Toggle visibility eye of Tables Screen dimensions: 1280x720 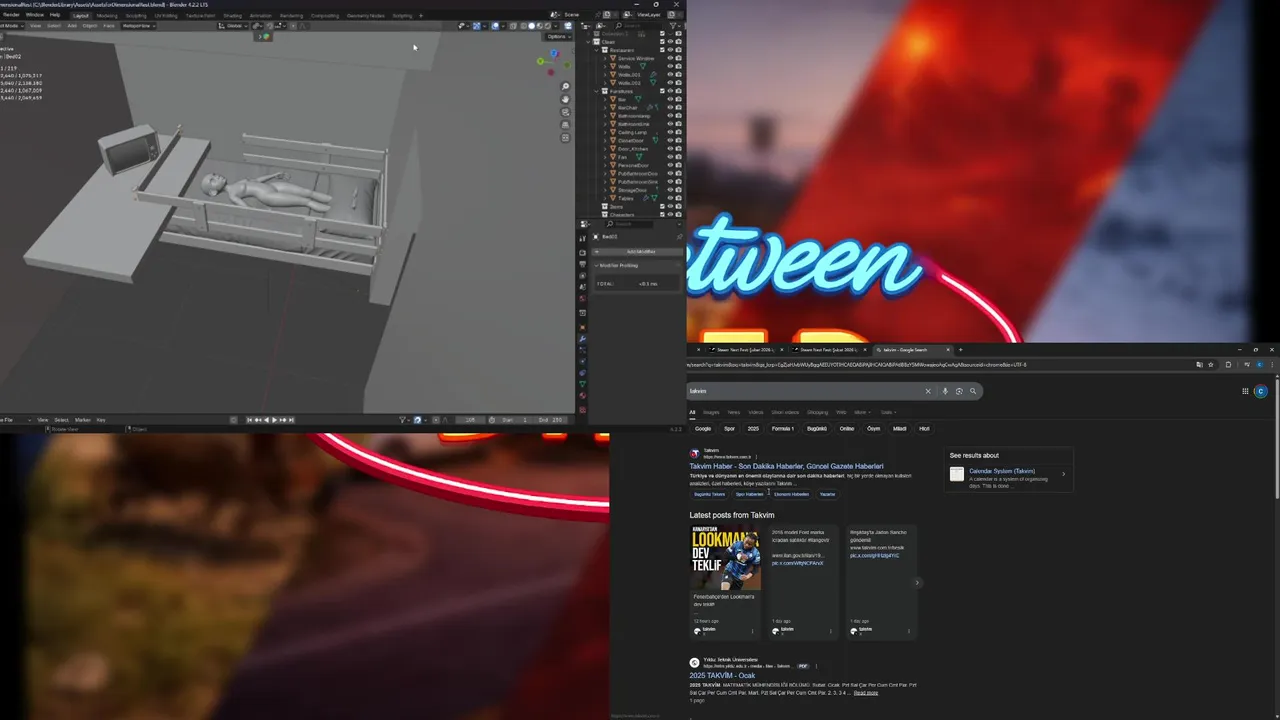(670, 198)
